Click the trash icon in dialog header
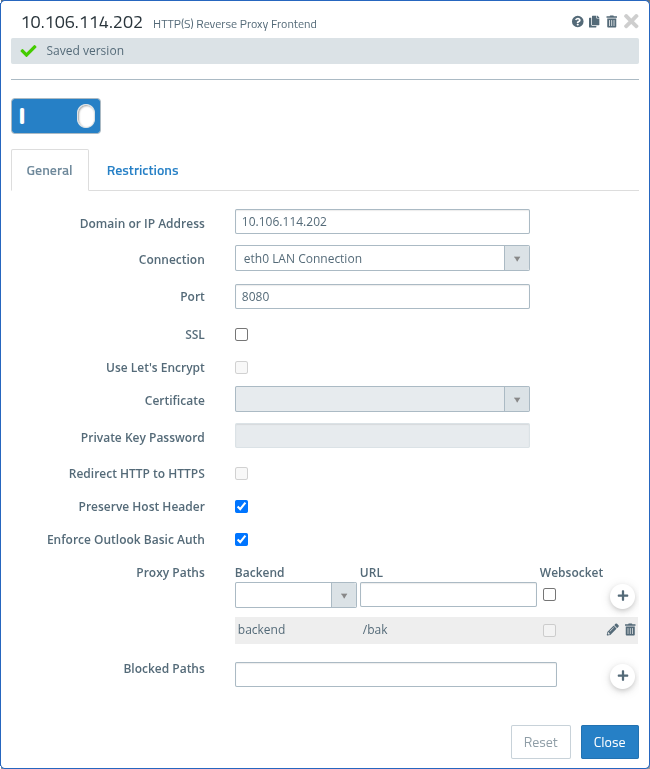Screen dimensions: 650x769 [611, 22]
